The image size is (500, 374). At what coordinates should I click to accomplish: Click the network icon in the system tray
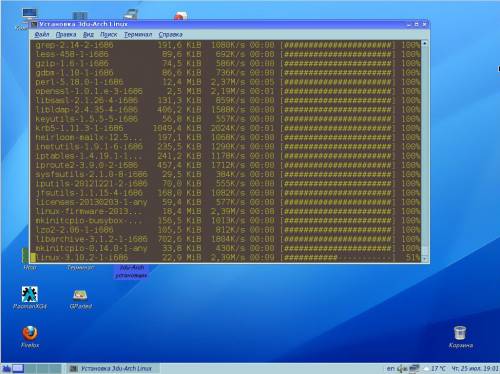tap(414, 369)
